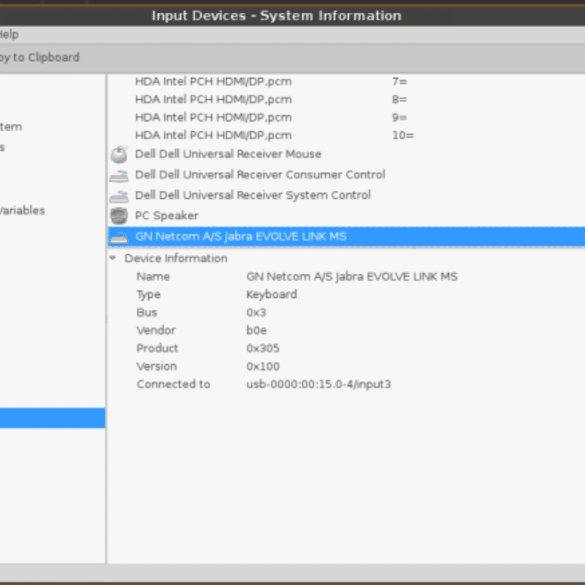
Task: Click the keyboard icon beside Dell System Control
Action: click(x=119, y=196)
